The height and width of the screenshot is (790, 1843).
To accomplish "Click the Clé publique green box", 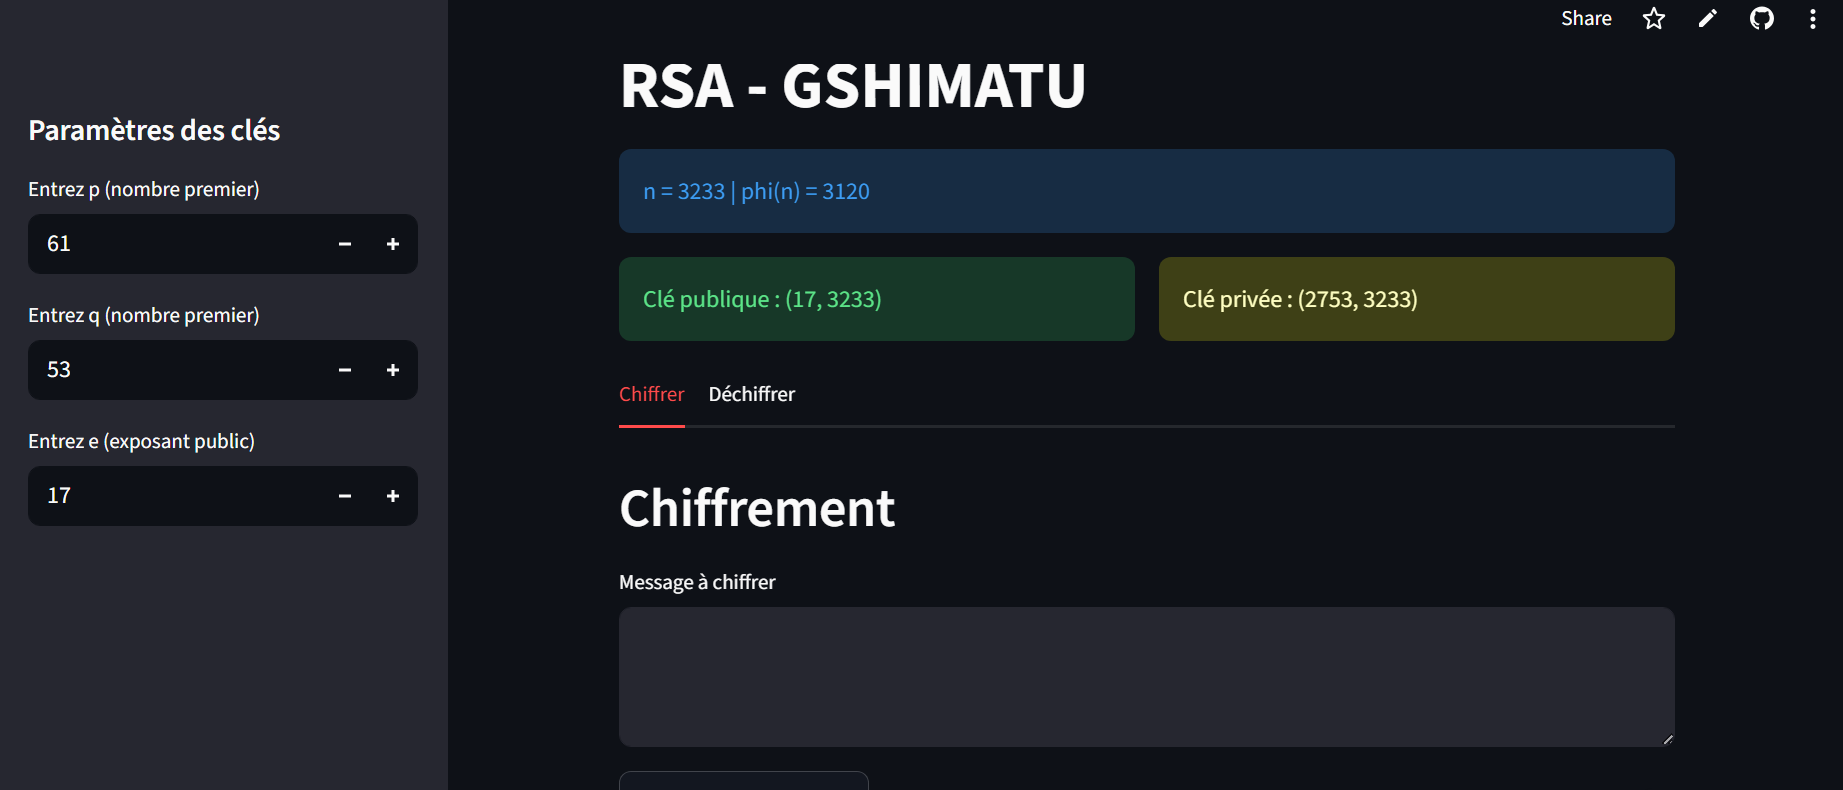I will coord(876,299).
